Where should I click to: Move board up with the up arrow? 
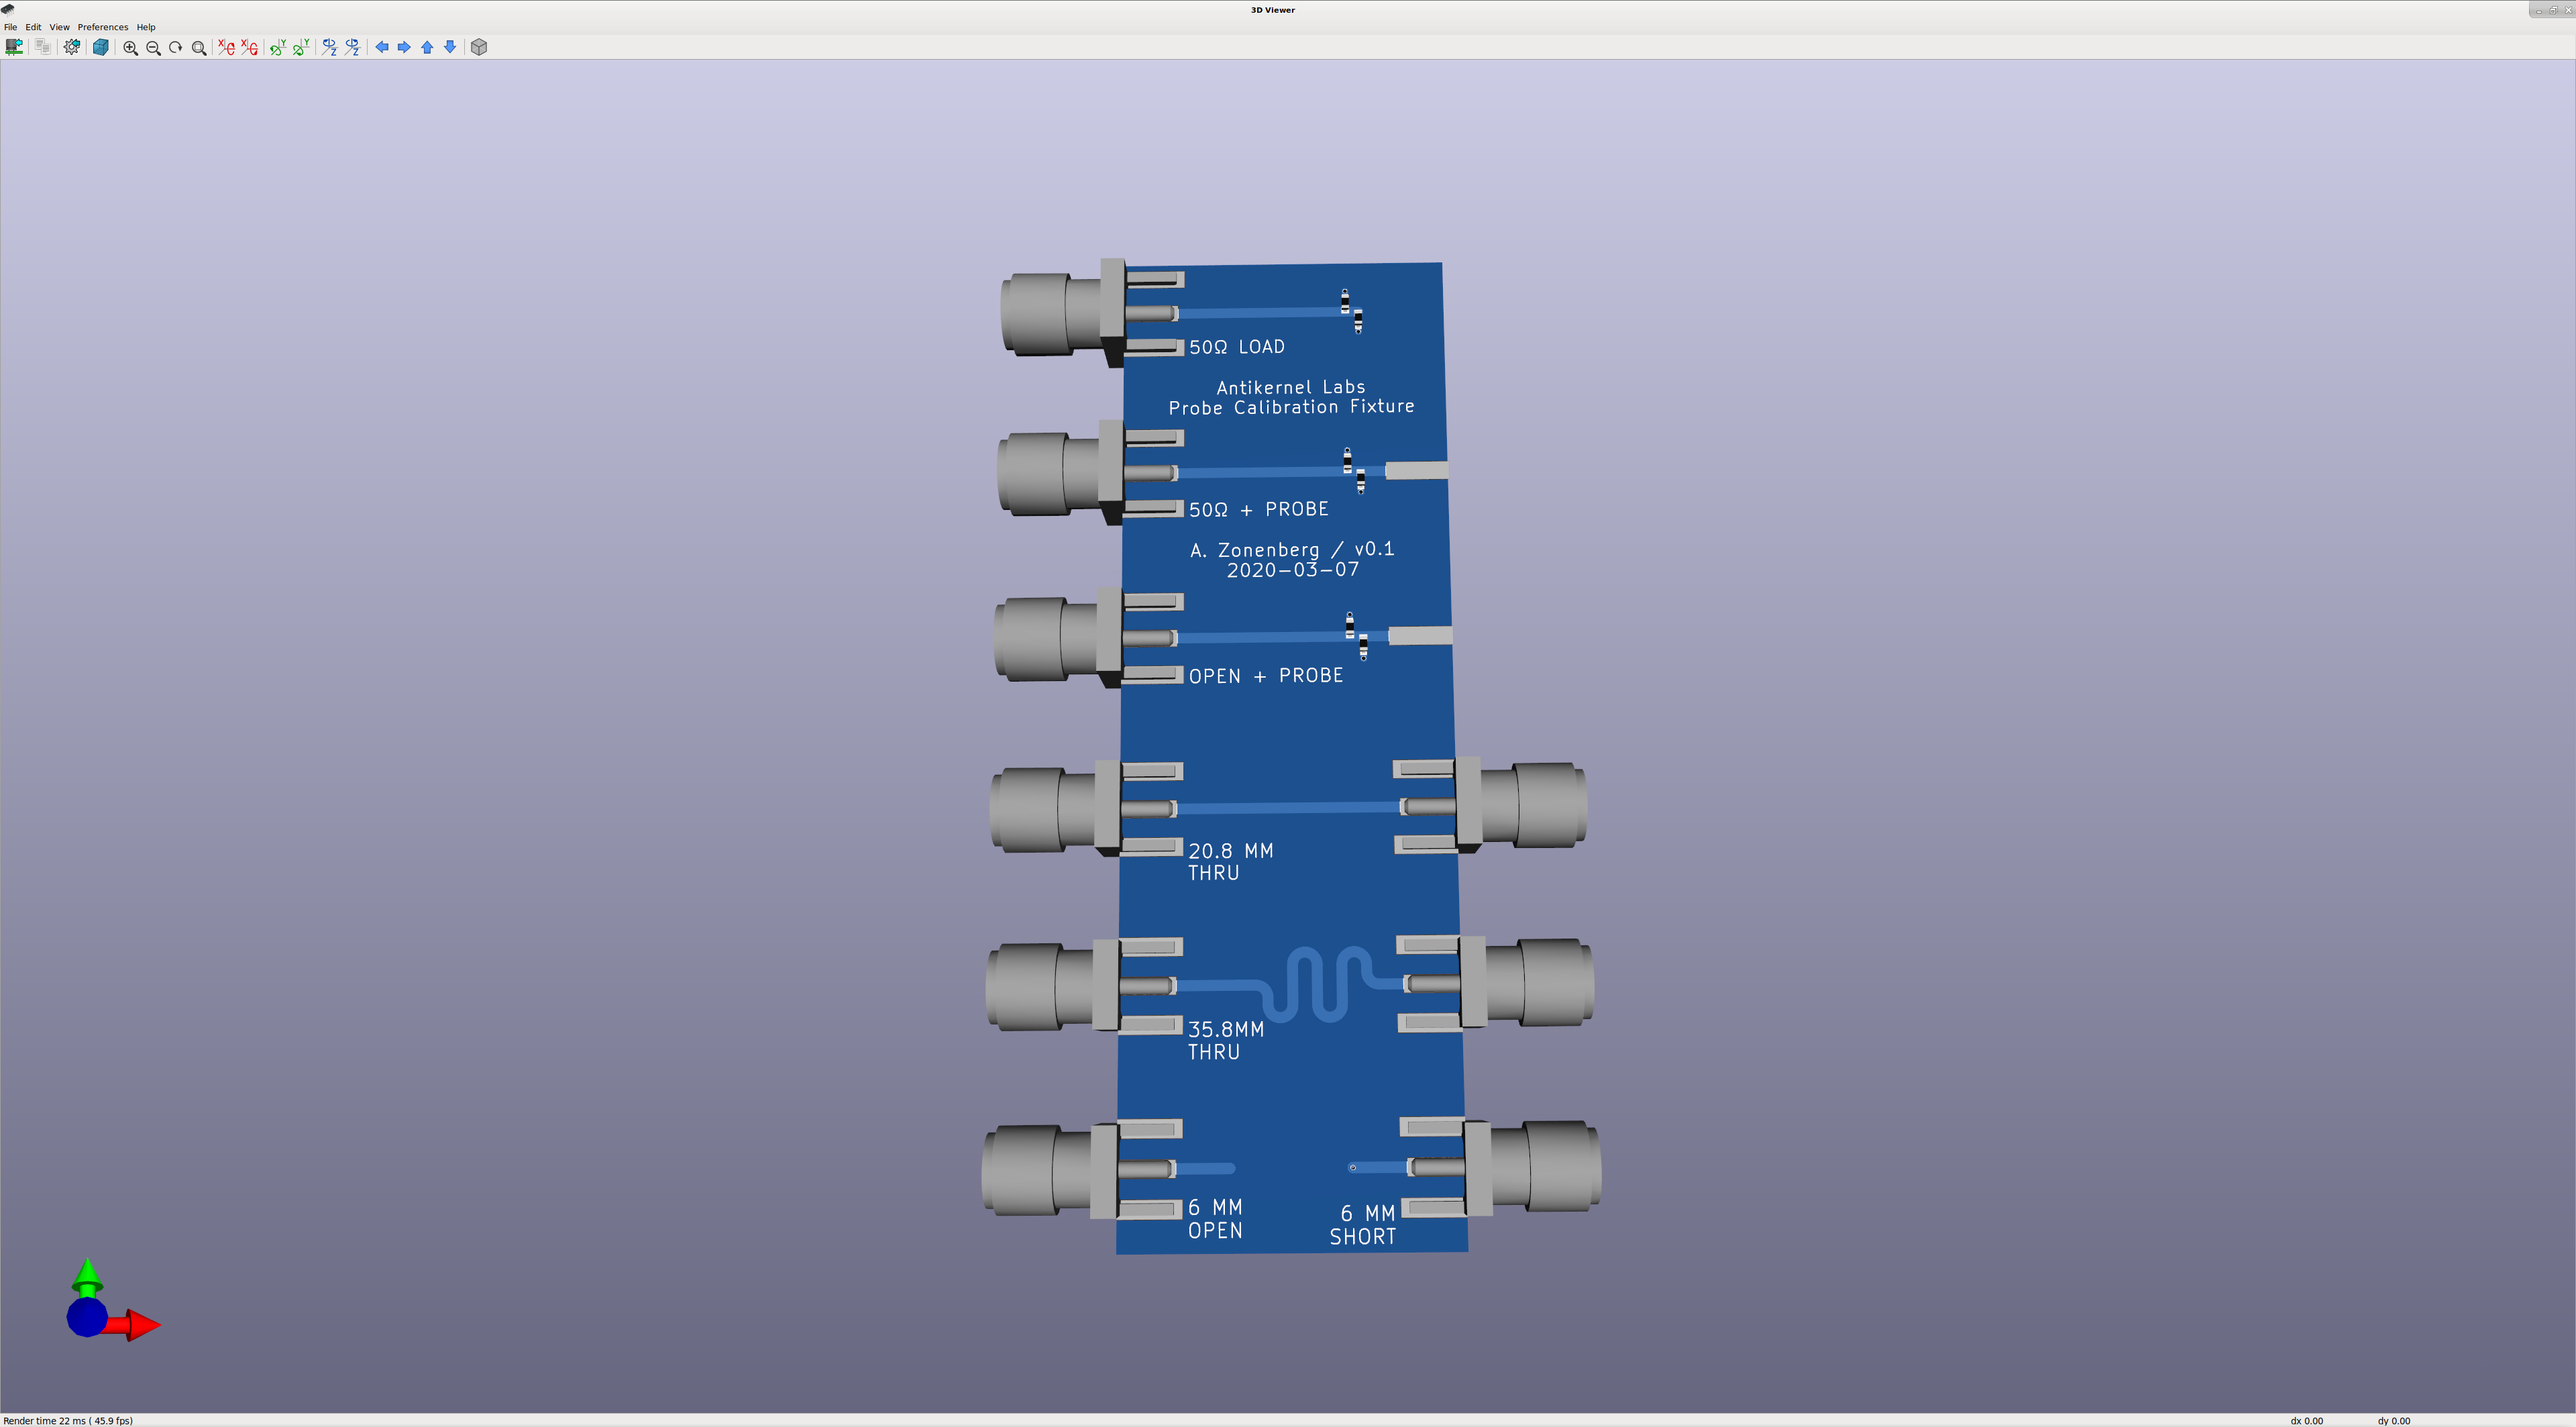pos(427,47)
